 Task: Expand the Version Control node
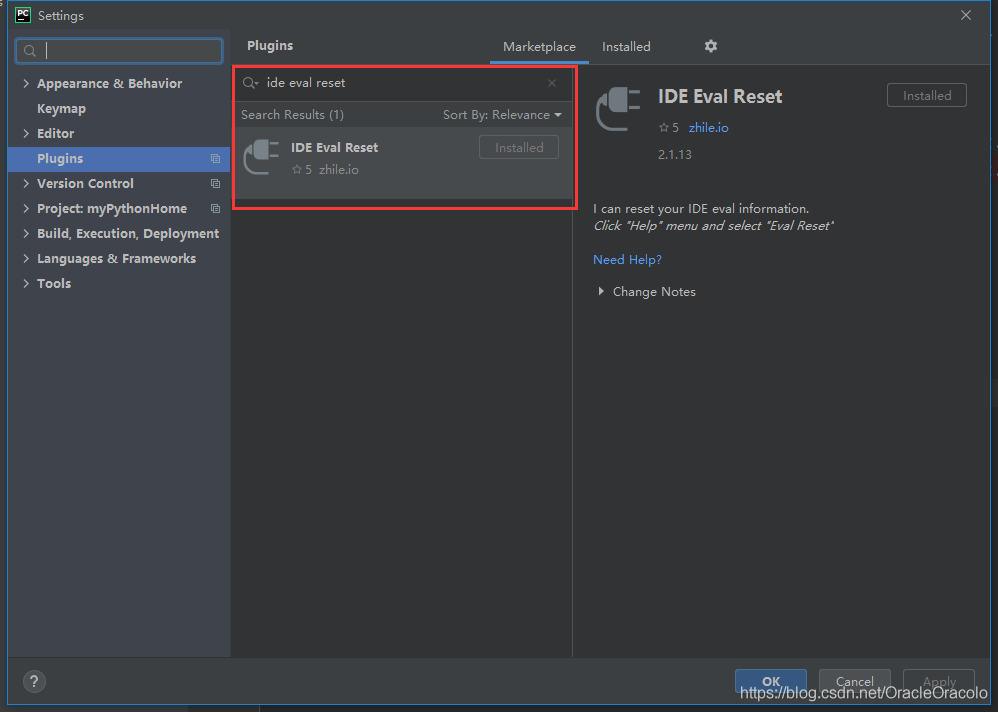coord(26,183)
